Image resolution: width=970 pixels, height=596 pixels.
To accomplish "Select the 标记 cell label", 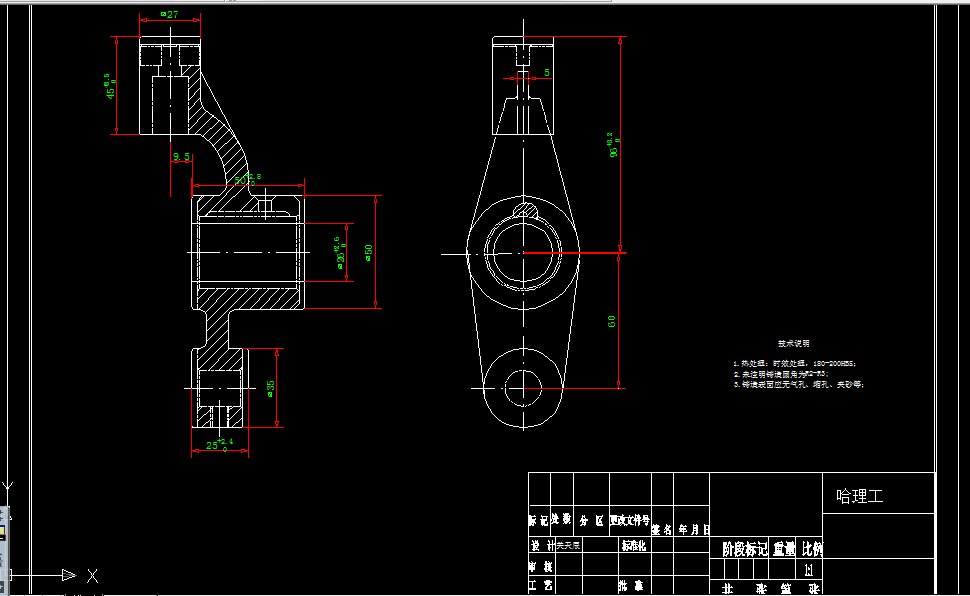I will tap(539, 520).
